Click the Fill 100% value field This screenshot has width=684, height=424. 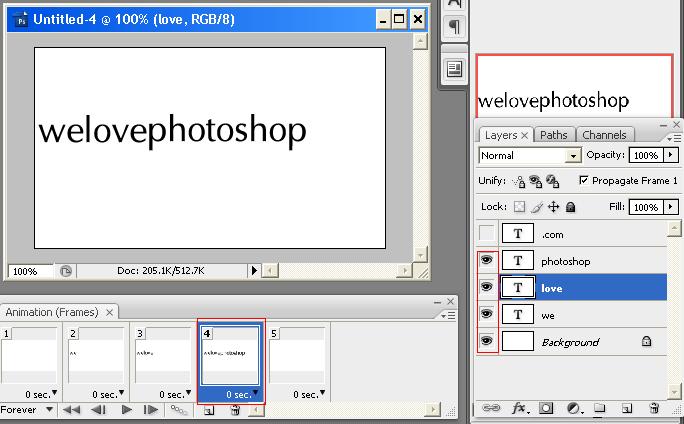[x=646, y=207]
